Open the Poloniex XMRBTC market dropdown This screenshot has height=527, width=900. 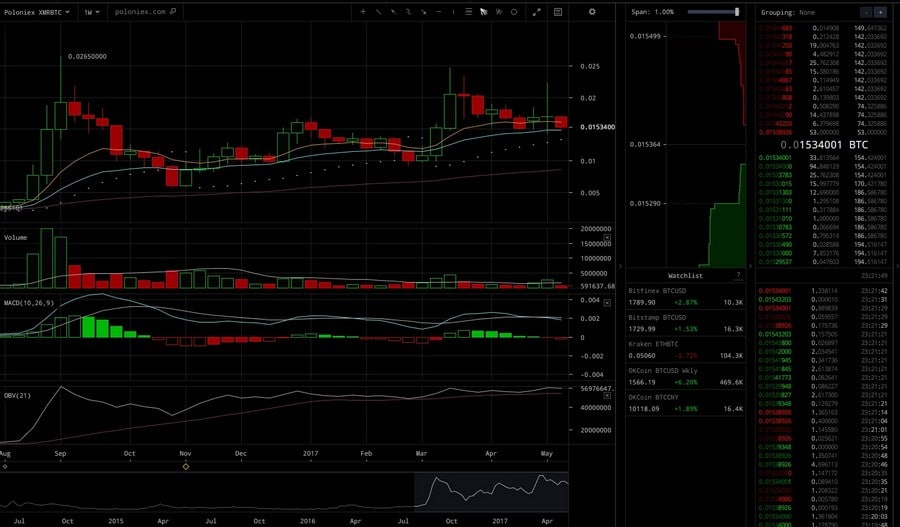[x=36, y=11]
